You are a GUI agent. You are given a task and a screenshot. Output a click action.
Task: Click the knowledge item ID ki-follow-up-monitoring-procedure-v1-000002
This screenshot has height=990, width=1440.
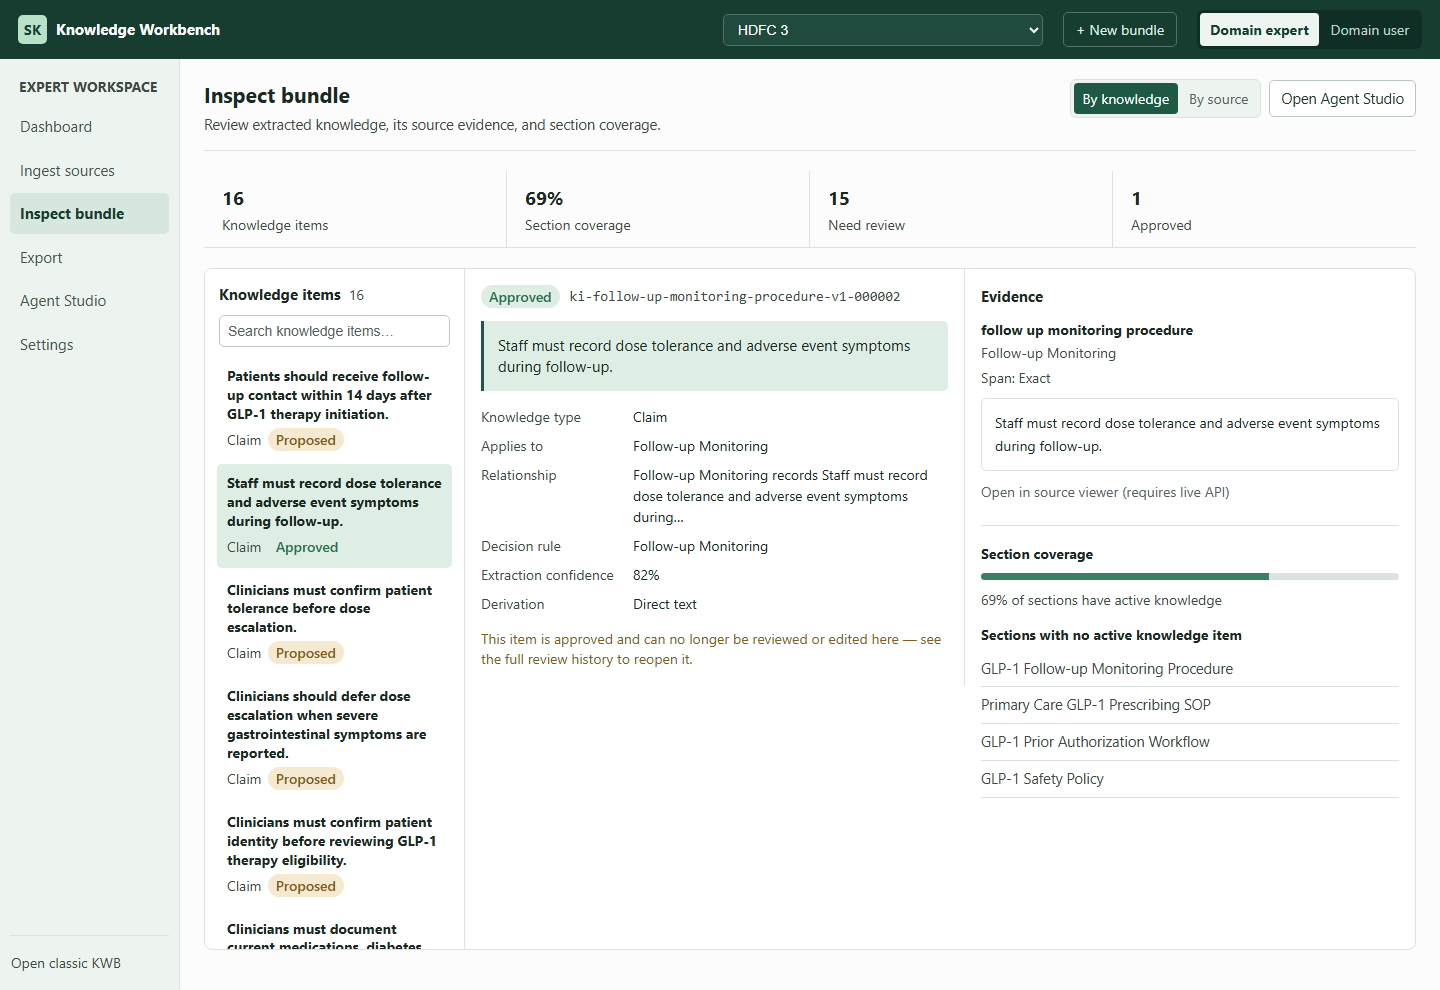point(735,297)
